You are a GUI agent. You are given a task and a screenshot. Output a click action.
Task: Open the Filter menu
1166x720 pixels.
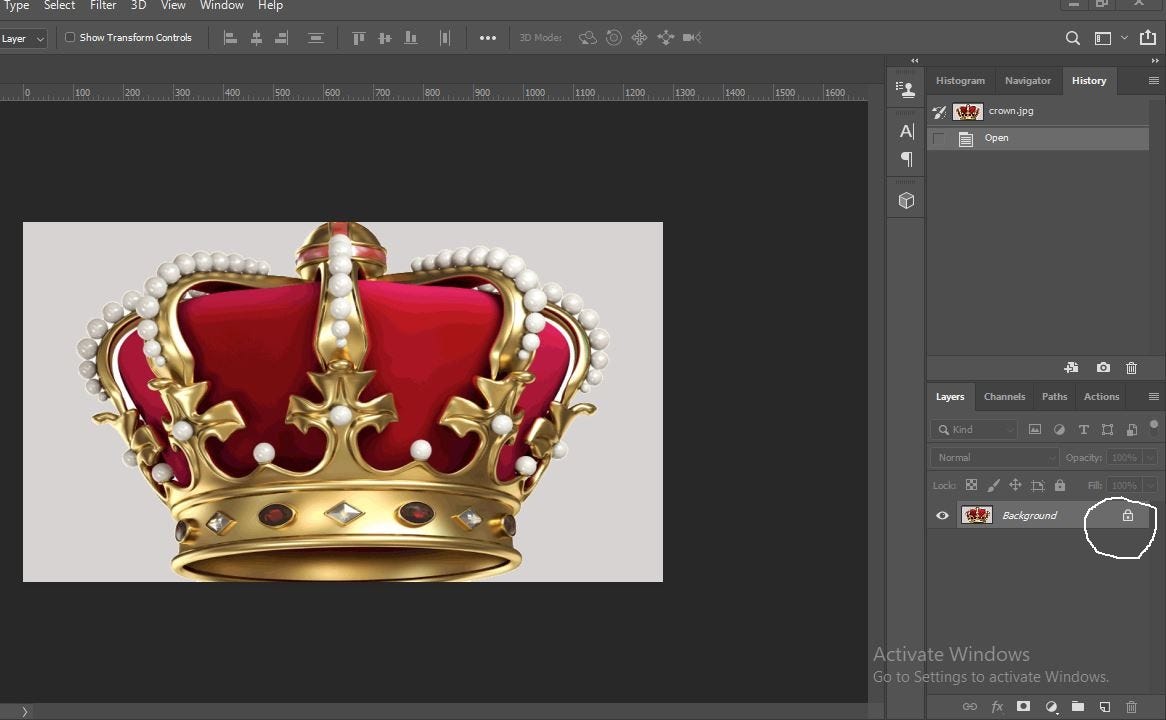click(x=102, y=6)
